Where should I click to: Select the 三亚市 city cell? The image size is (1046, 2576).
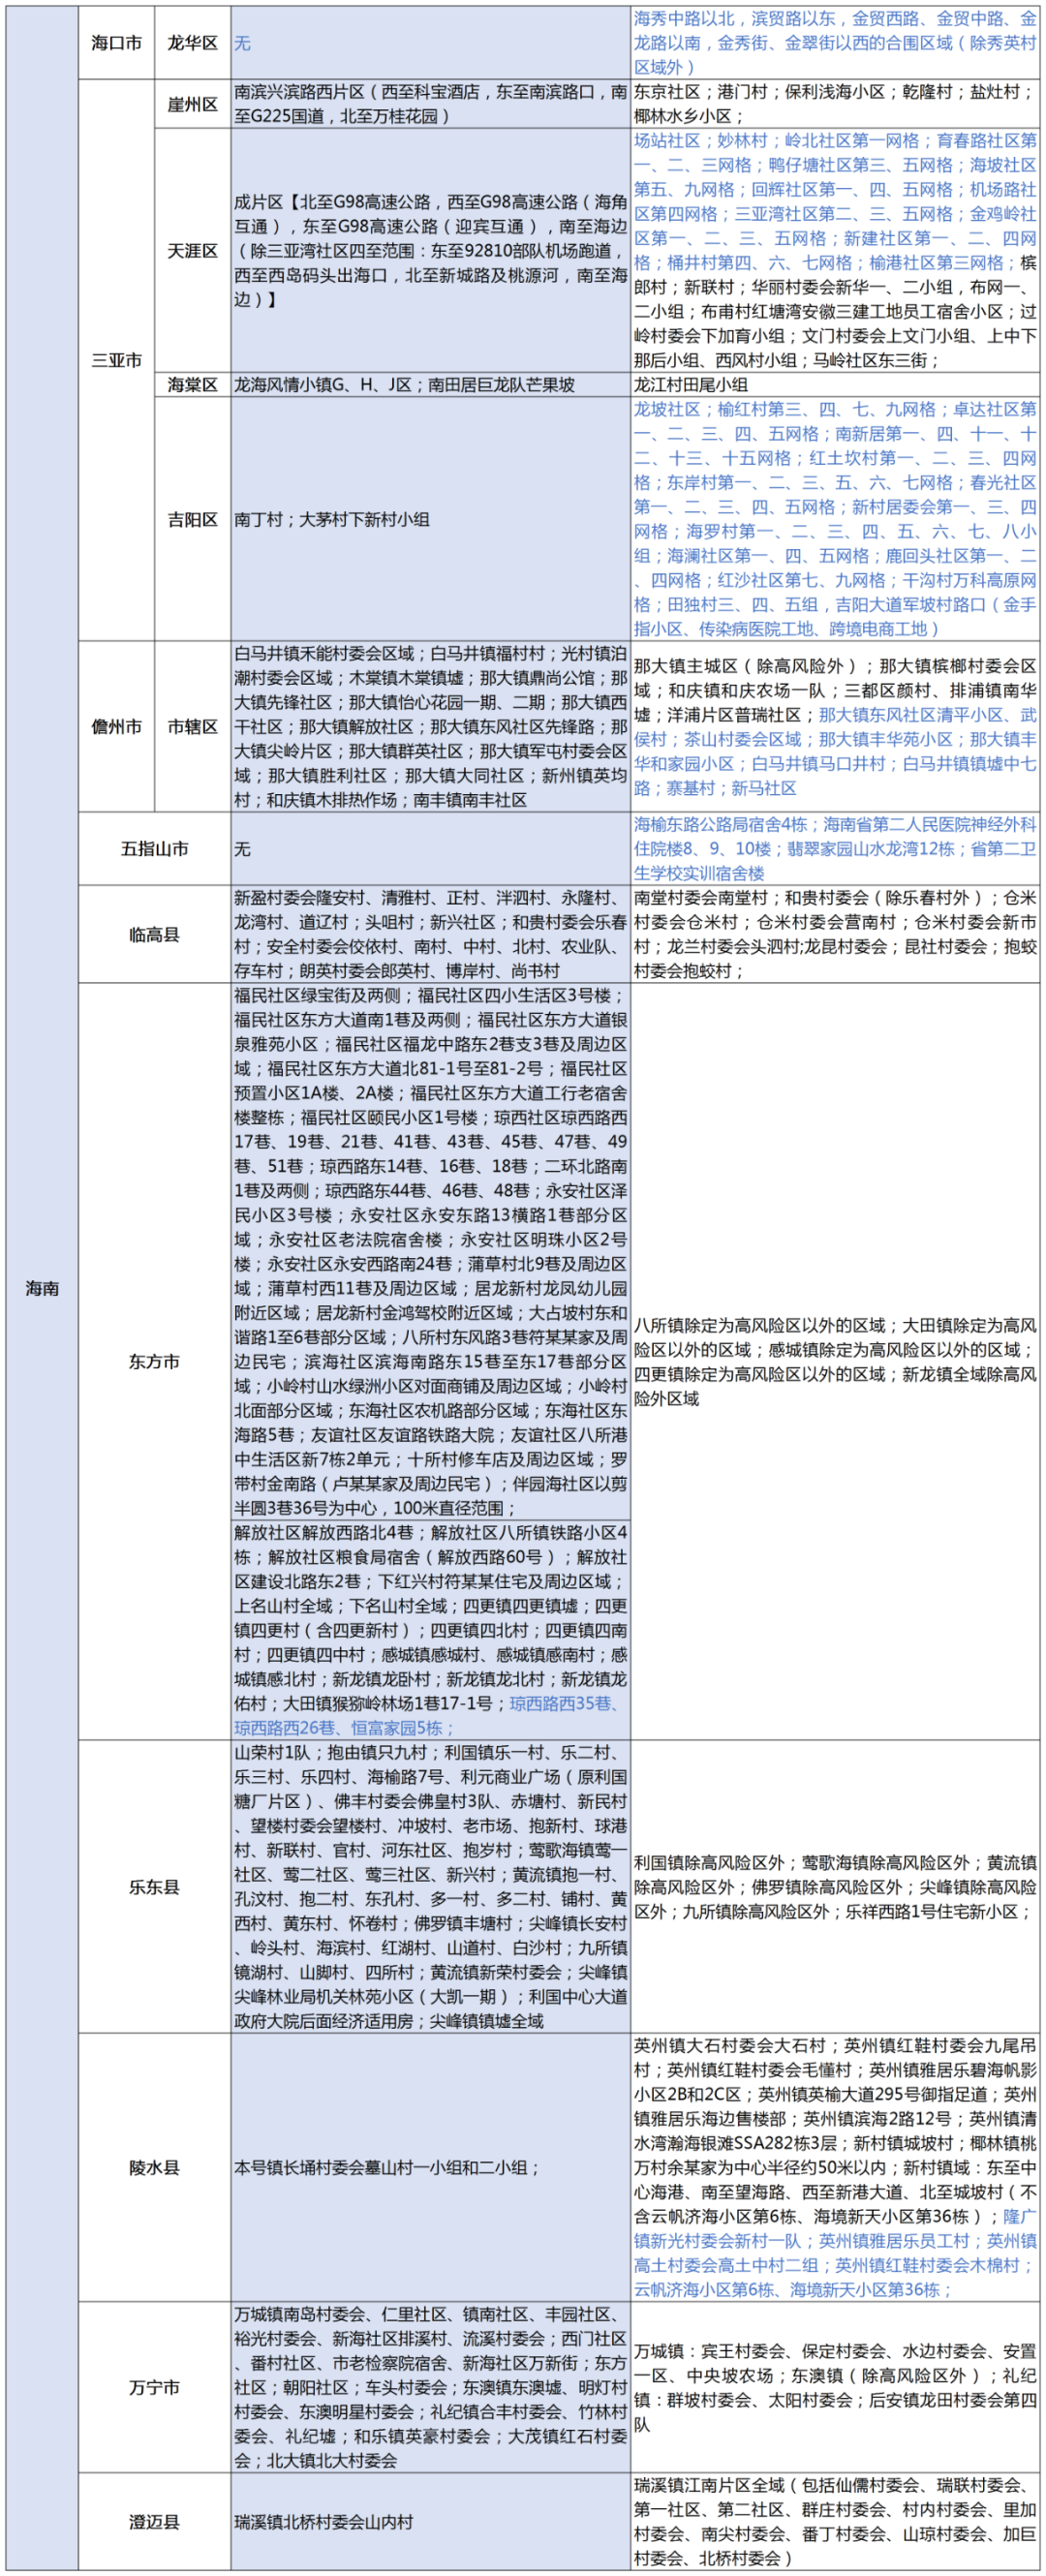(x=117, y=360)
